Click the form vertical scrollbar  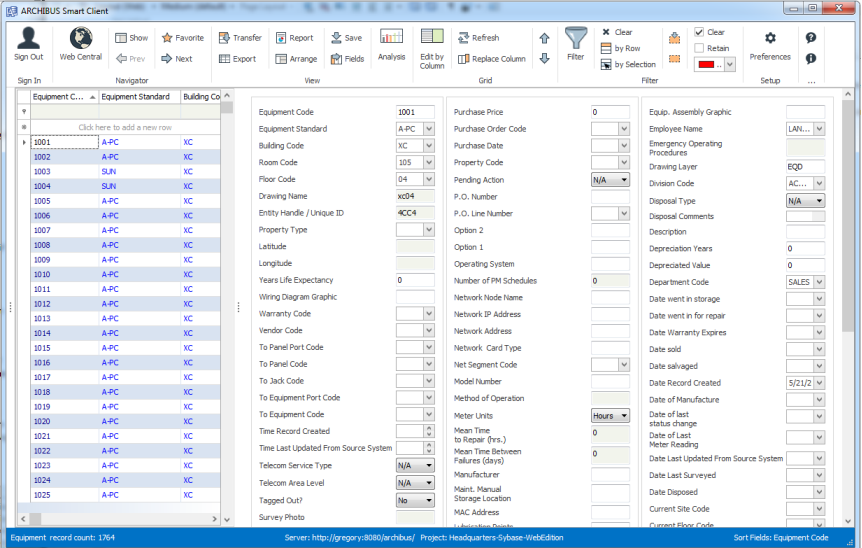pos(848,308)
